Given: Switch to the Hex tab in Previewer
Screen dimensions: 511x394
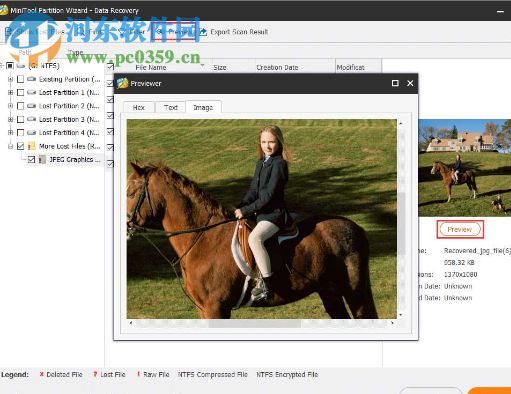Looking at the screenshot, I should 139,107.
